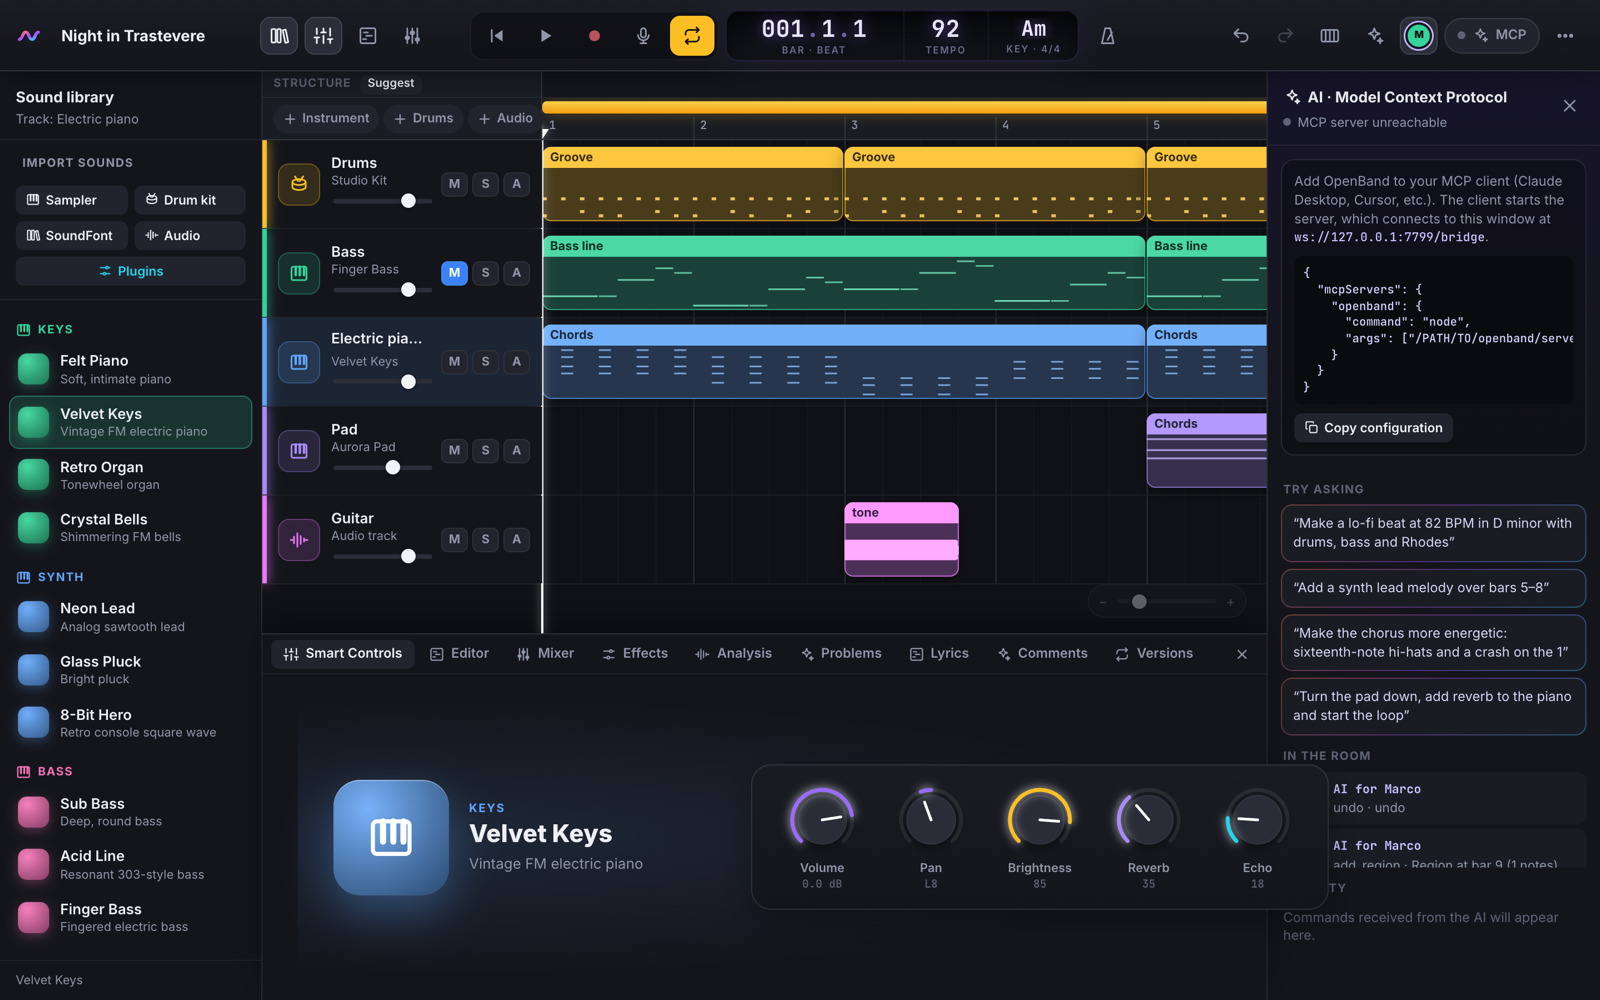Screen dimensions: 1600x1000
Task: Open the more options ellipsis menu
Action: [1565, 36]
